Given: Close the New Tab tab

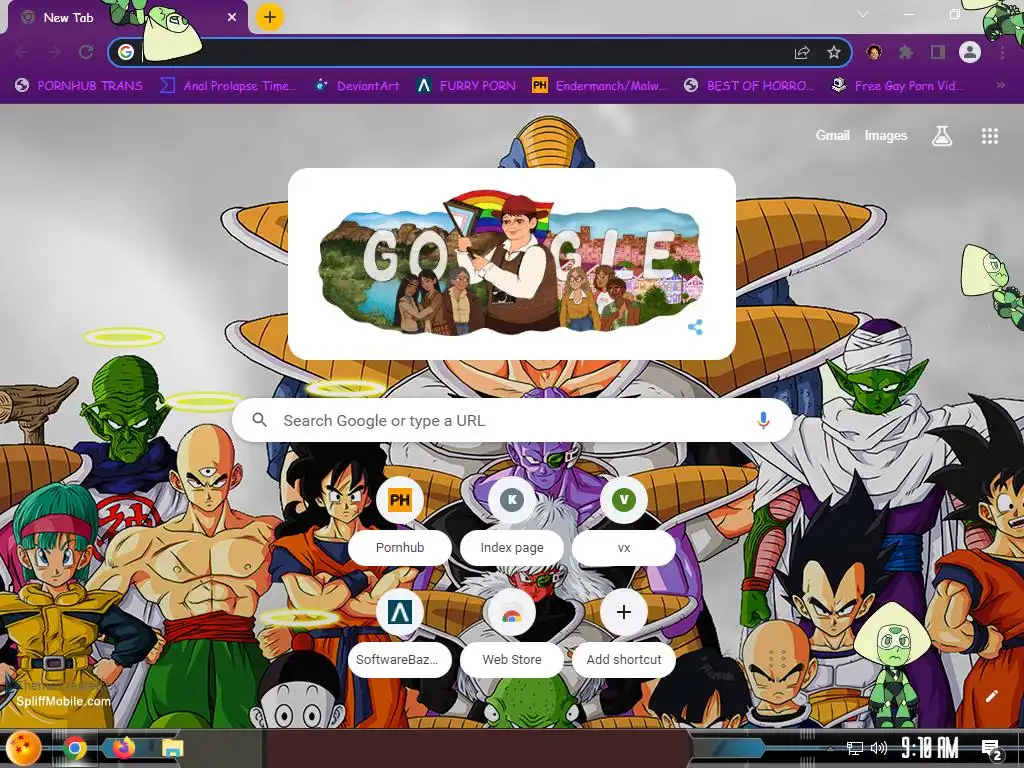Looking at the screenshot, I should click(x=232, y=18).
